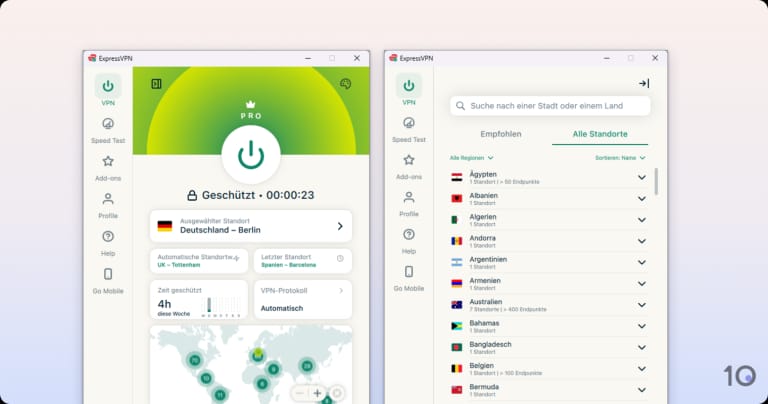Open Speed Test in right window sidebar
Screen dimensions: 768x404
pos(408,122)
